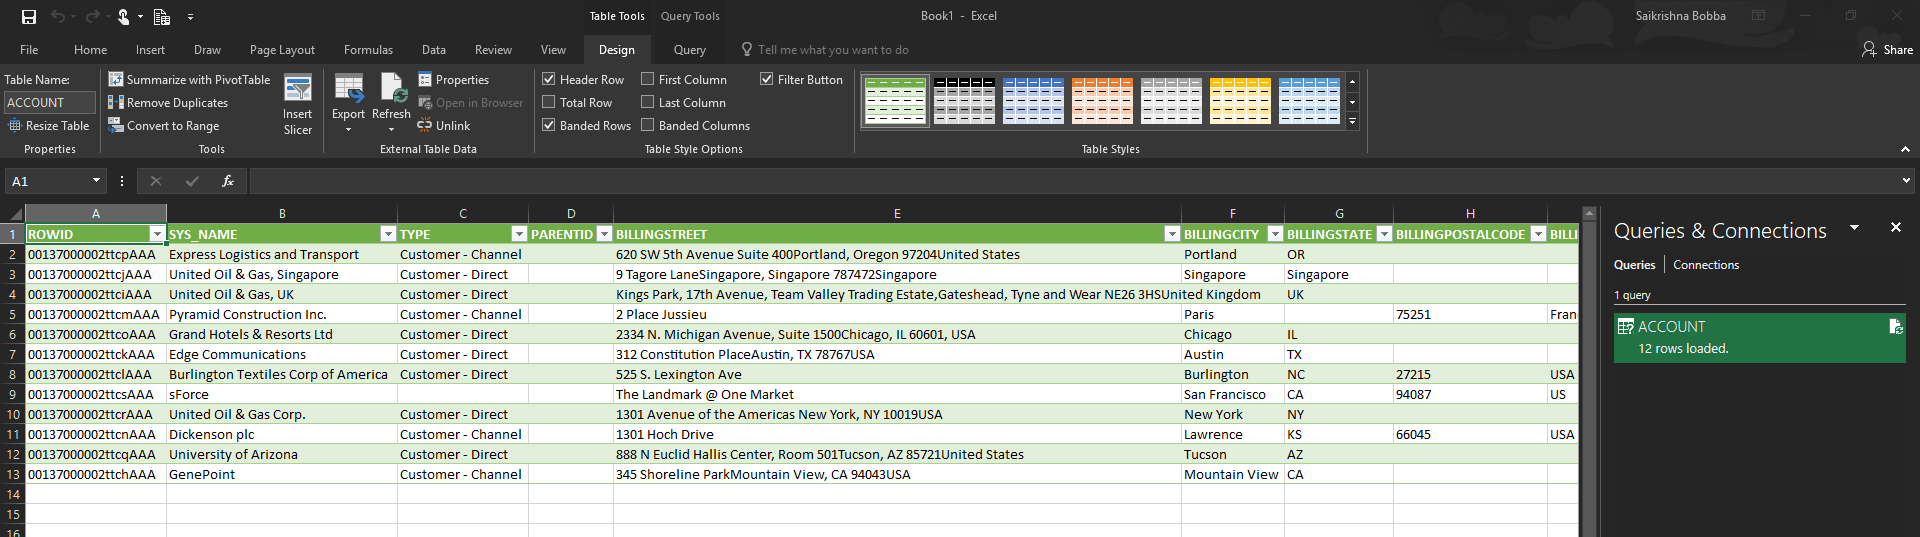
Task: Select Queries tab in pane
Action: (1634, 265)
